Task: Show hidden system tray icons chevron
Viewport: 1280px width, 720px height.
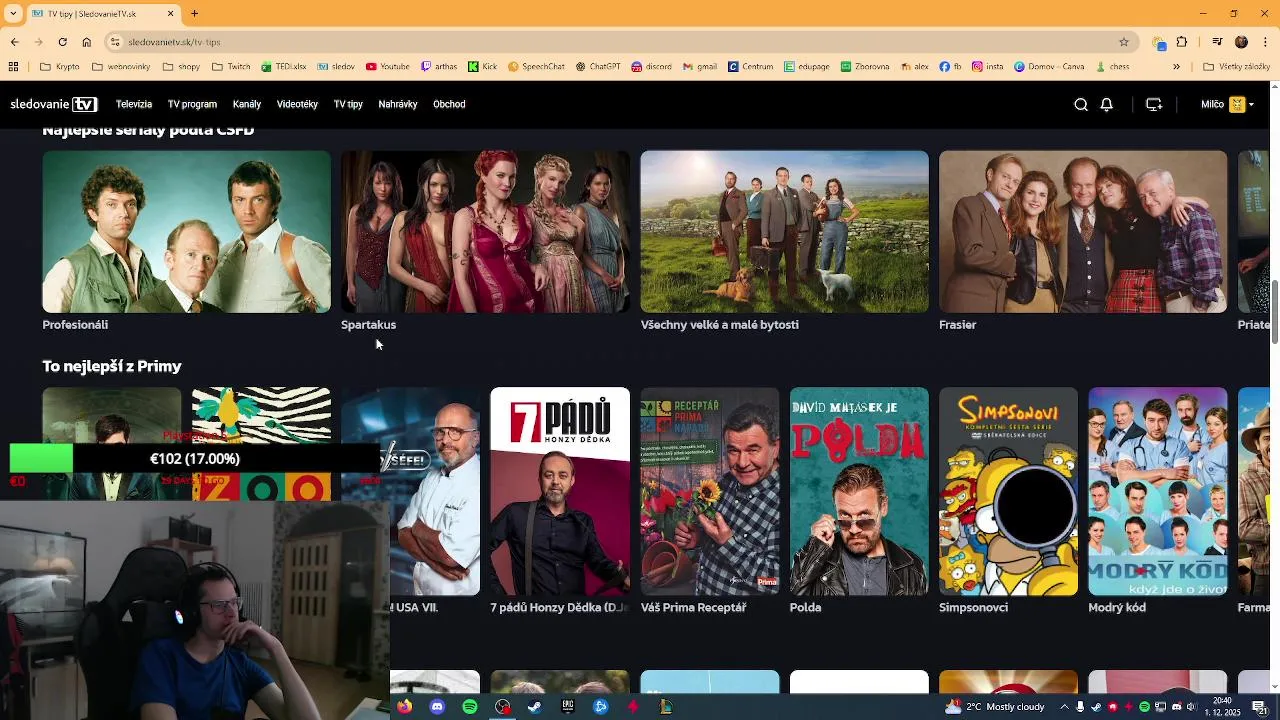Action: click(1064, 707)
